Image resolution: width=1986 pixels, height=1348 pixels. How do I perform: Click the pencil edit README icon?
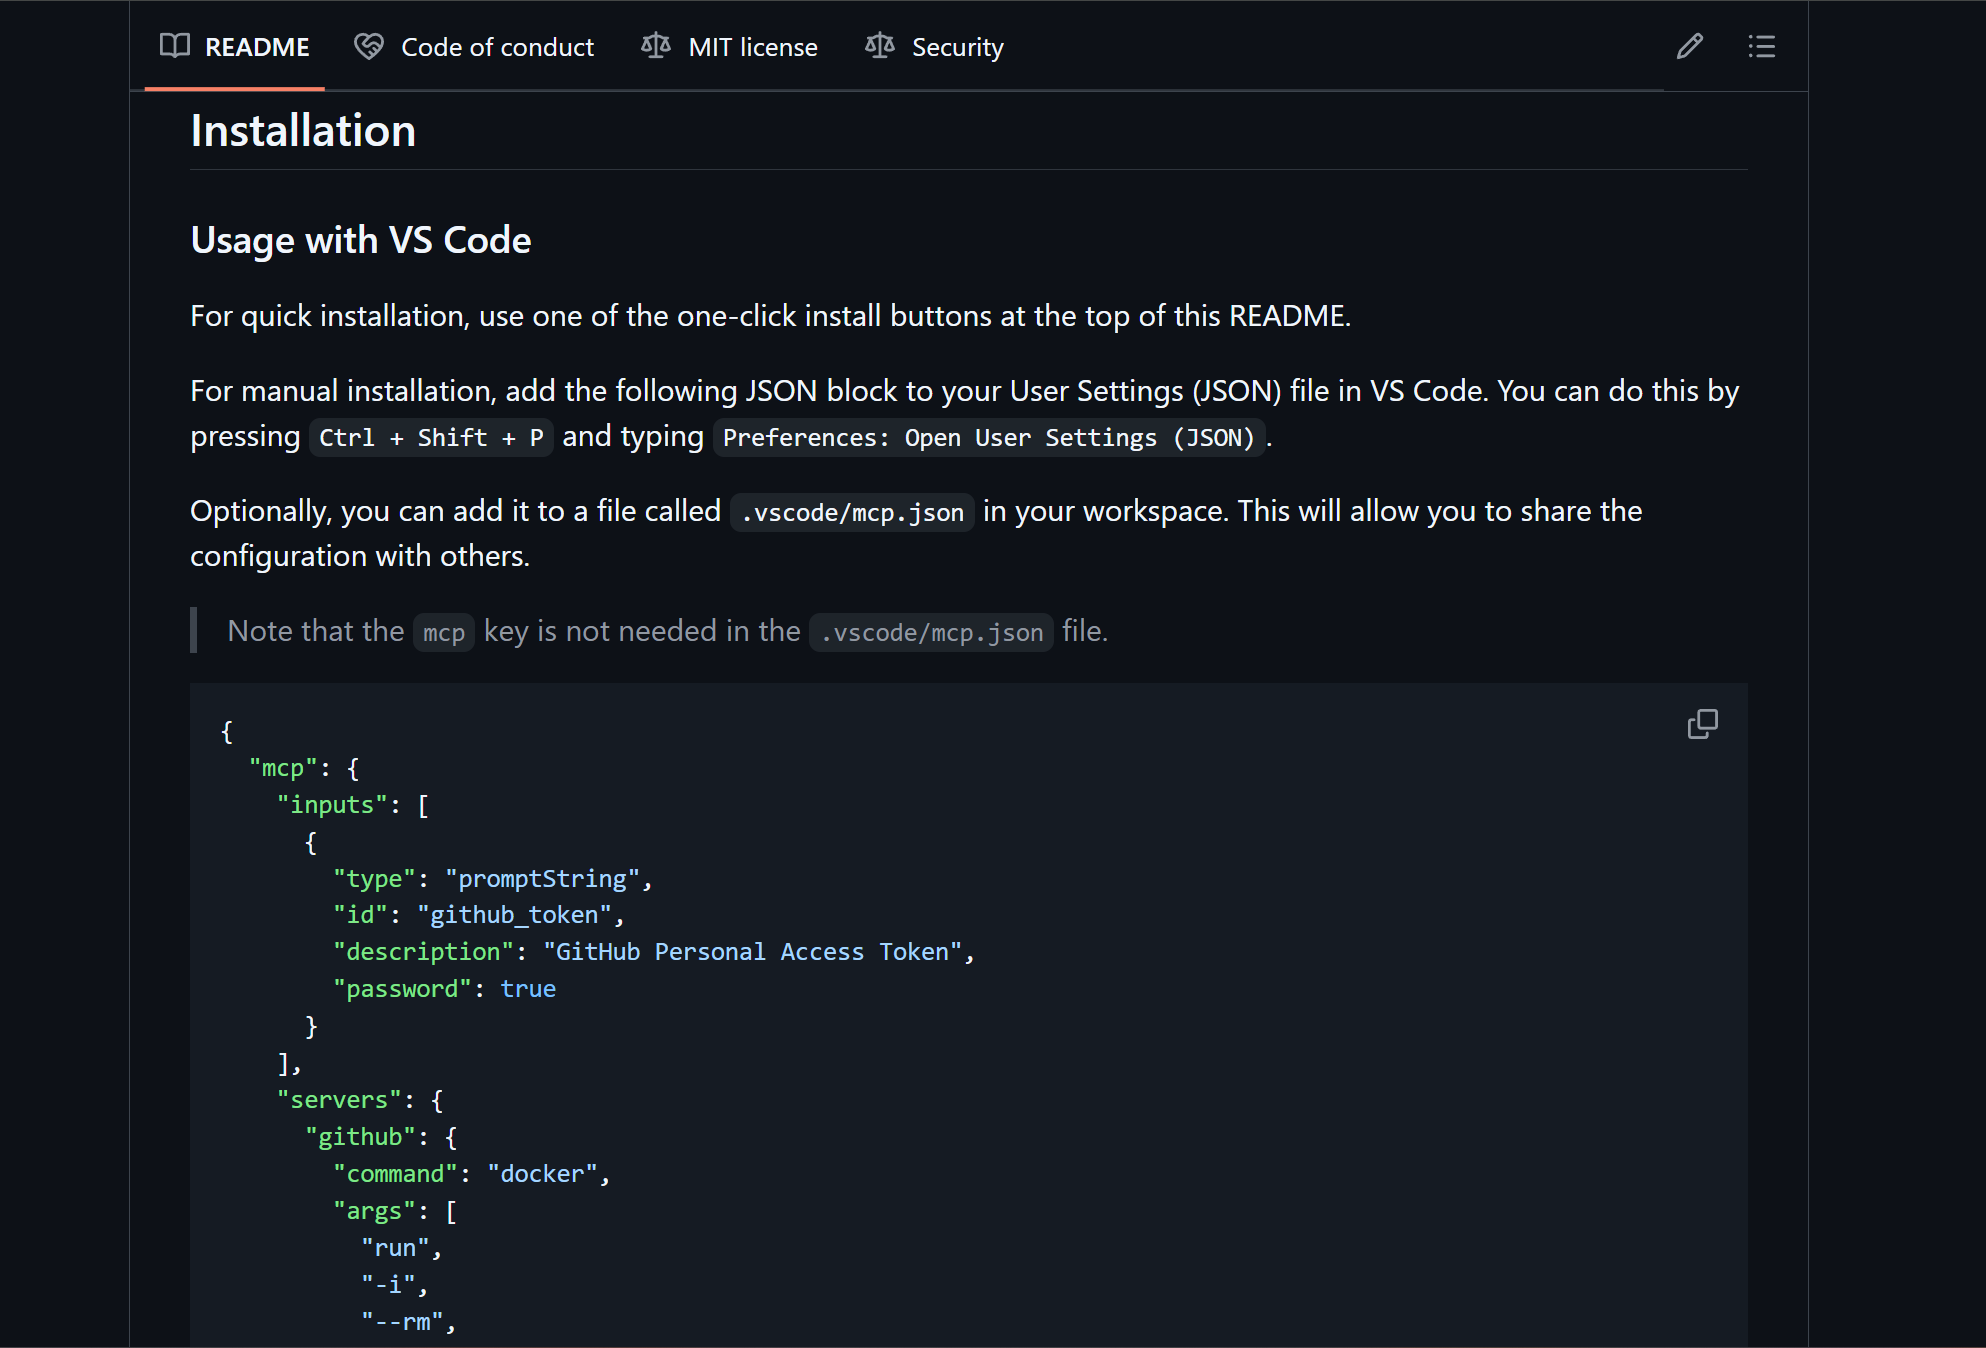pos(1689,47)
